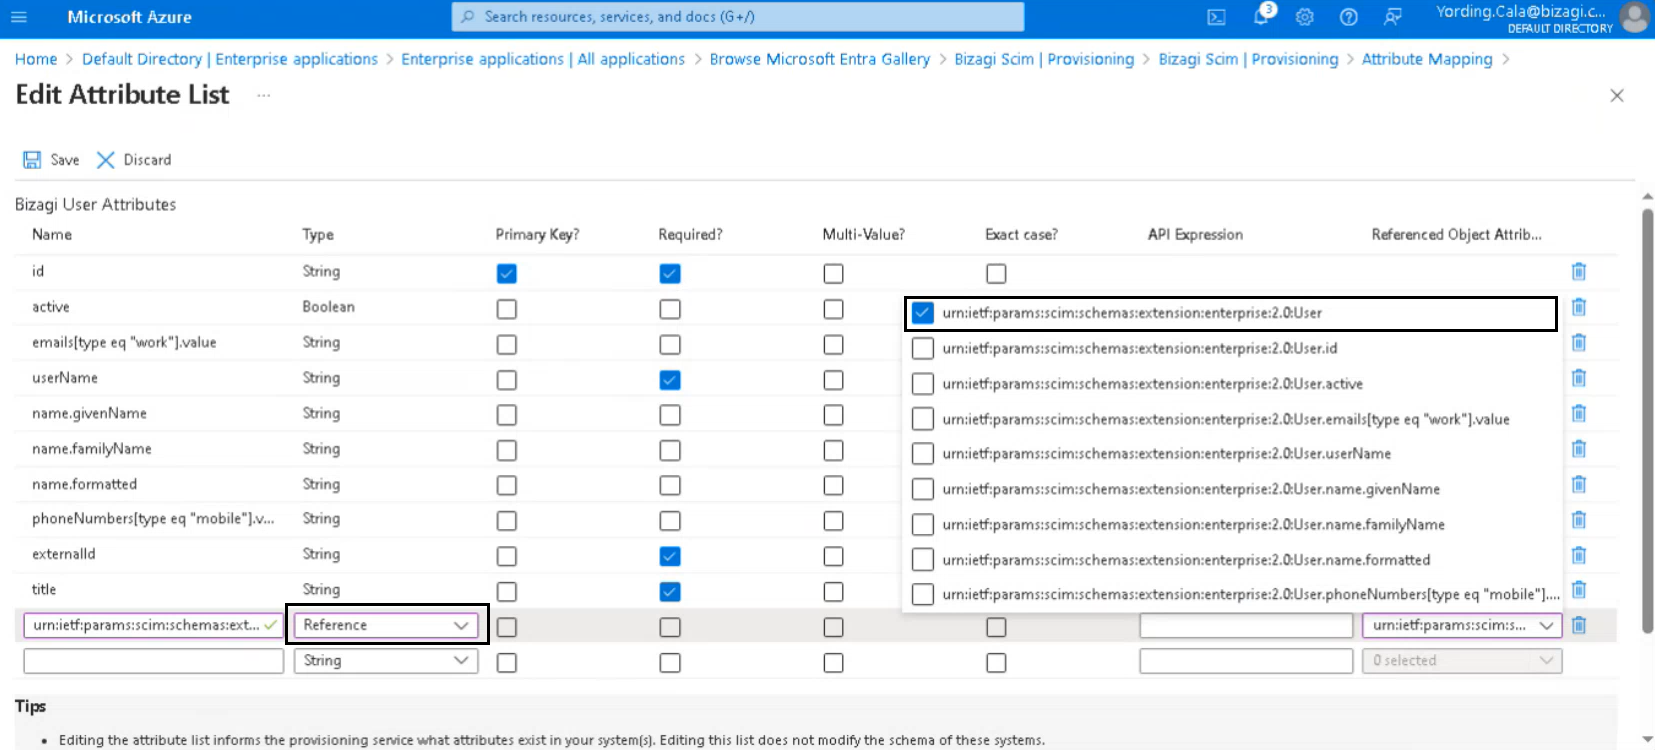Image resolution: width=1655 pixels, height=750 pixels.
Task: Click the empty new attribute name field
Action: [154, 661]
